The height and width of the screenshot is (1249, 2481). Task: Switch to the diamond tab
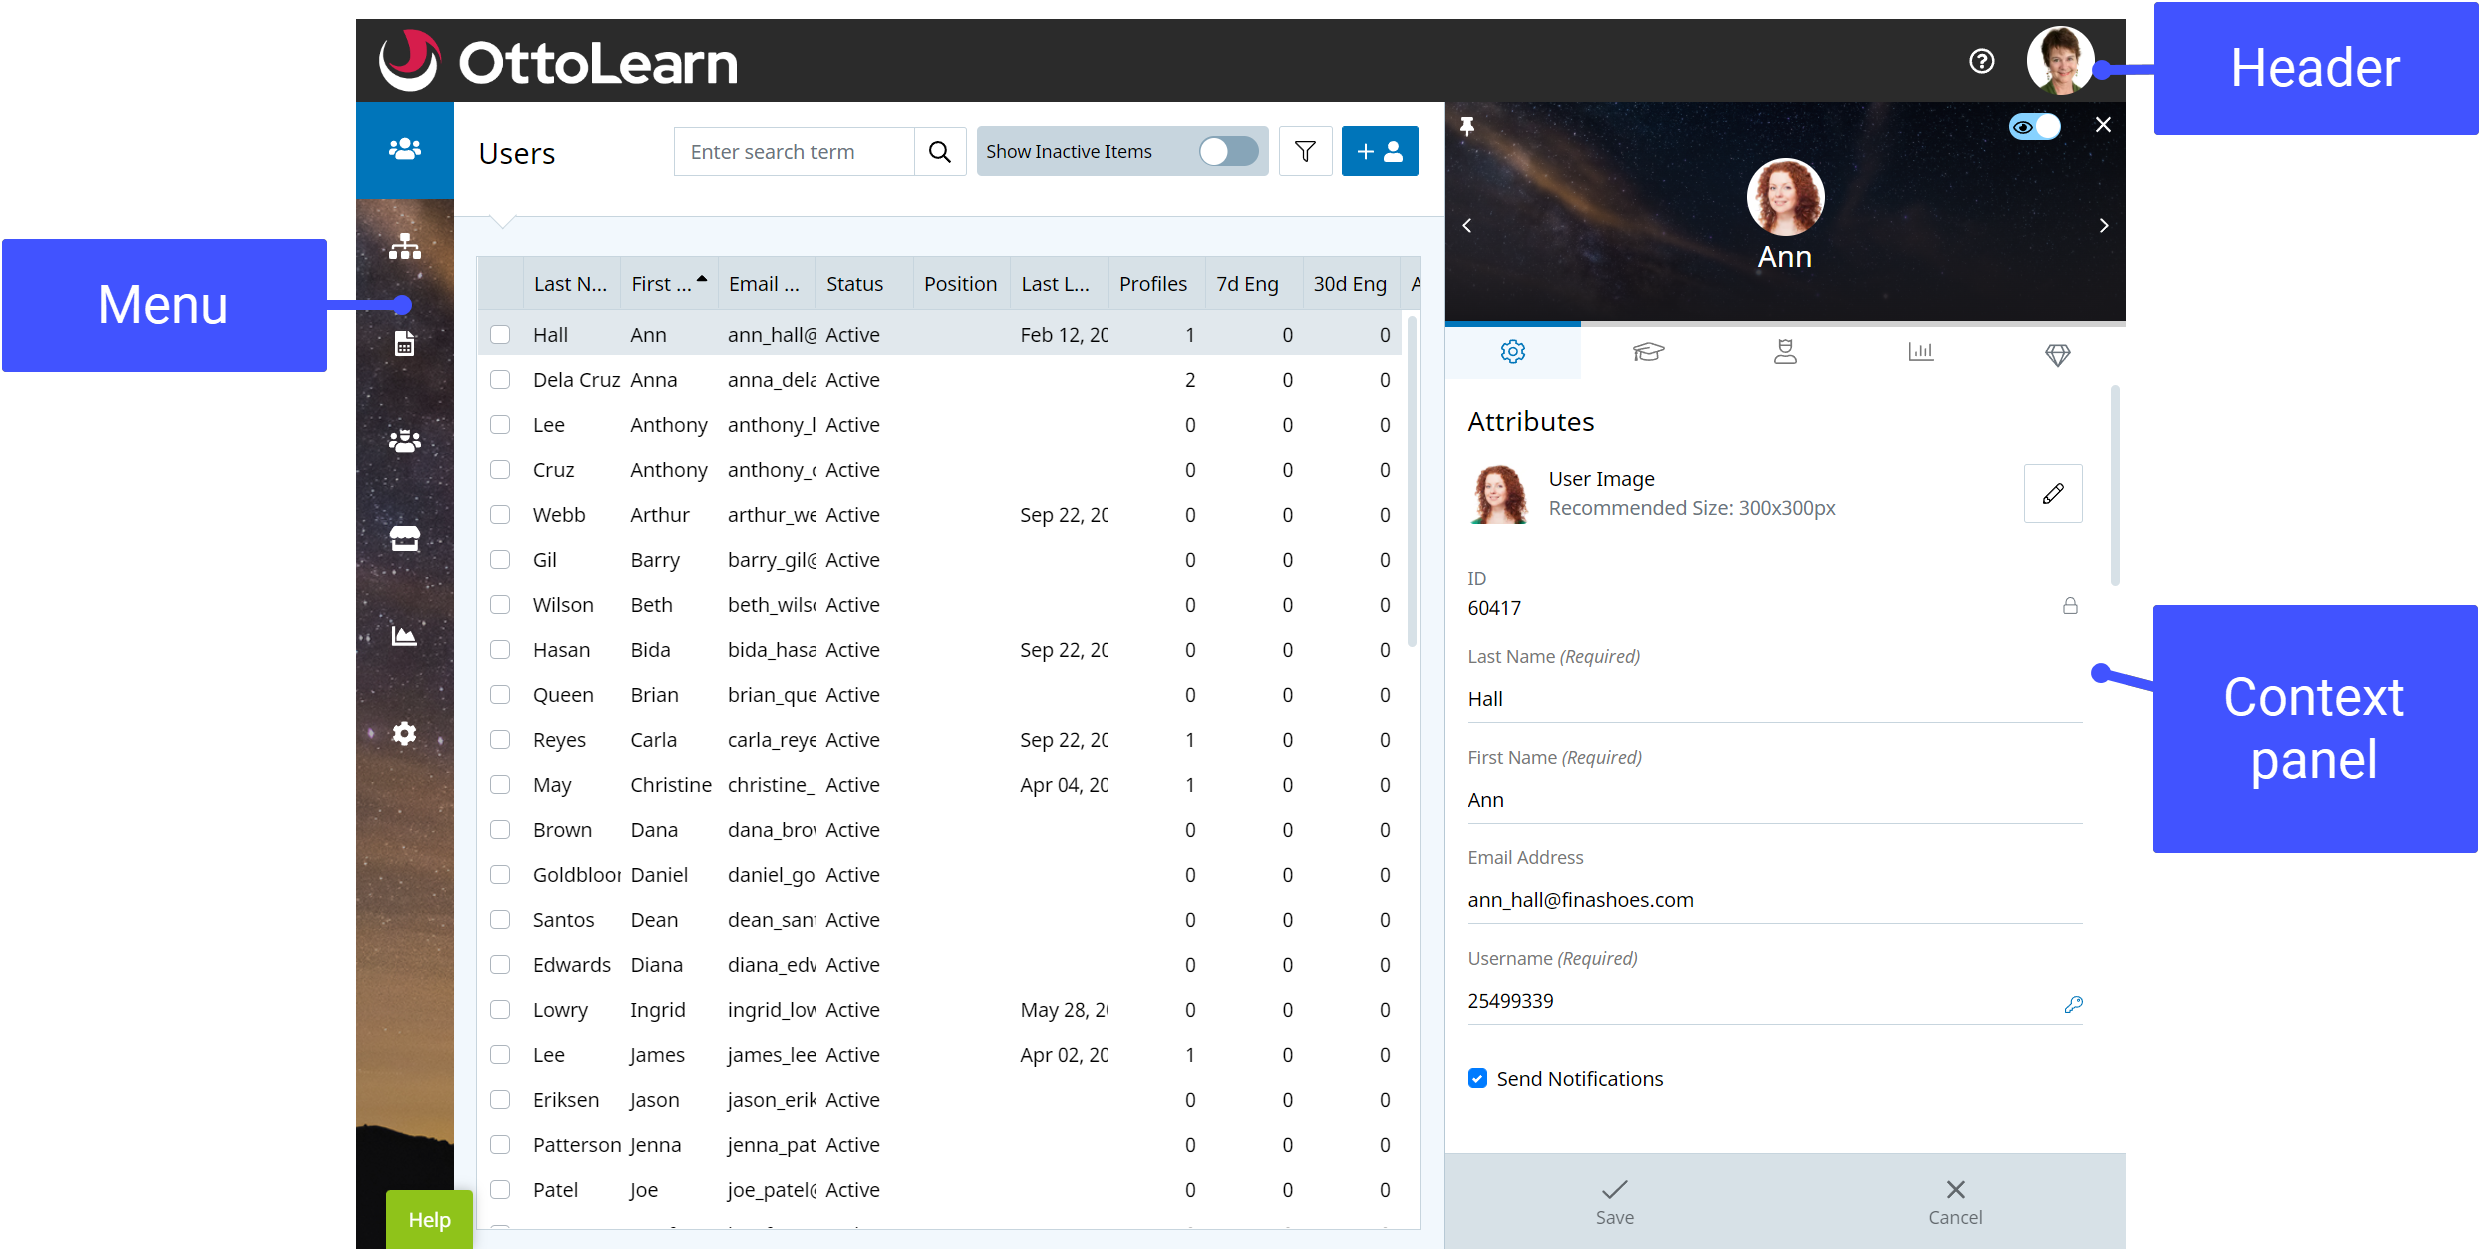pyautogui.click(x=2057, y=354)
